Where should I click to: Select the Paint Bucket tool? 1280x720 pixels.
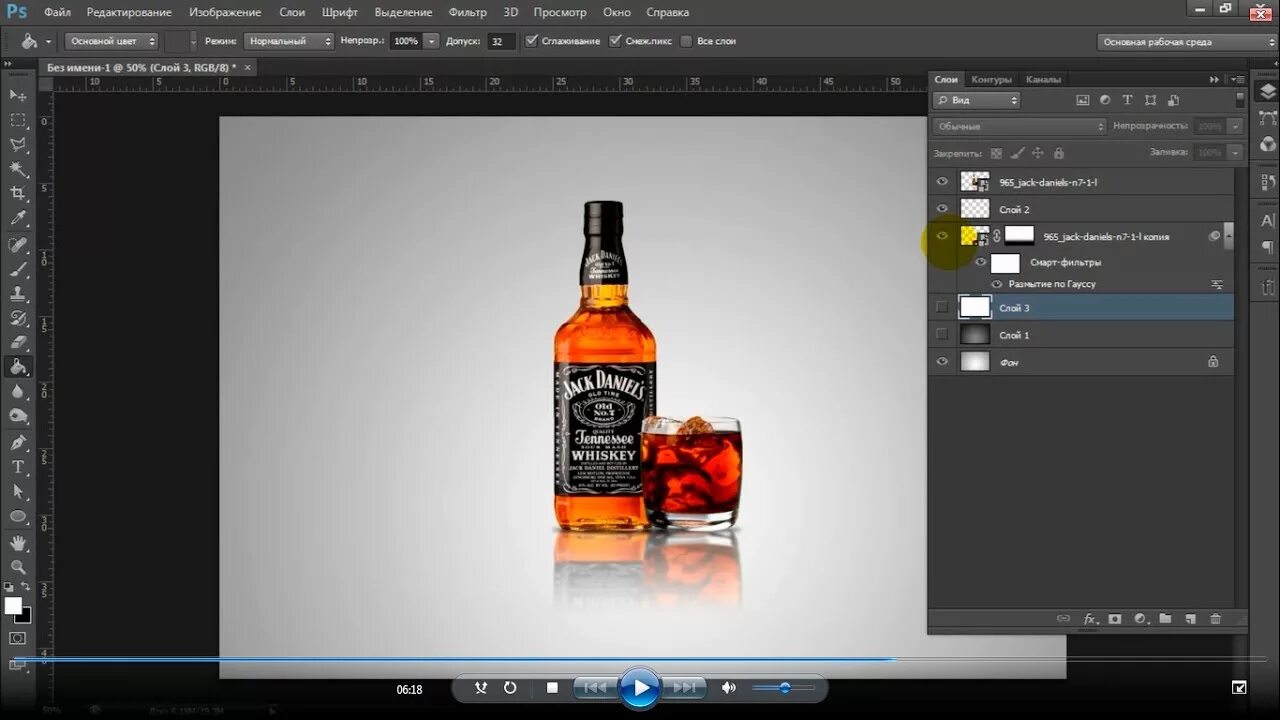18,367
